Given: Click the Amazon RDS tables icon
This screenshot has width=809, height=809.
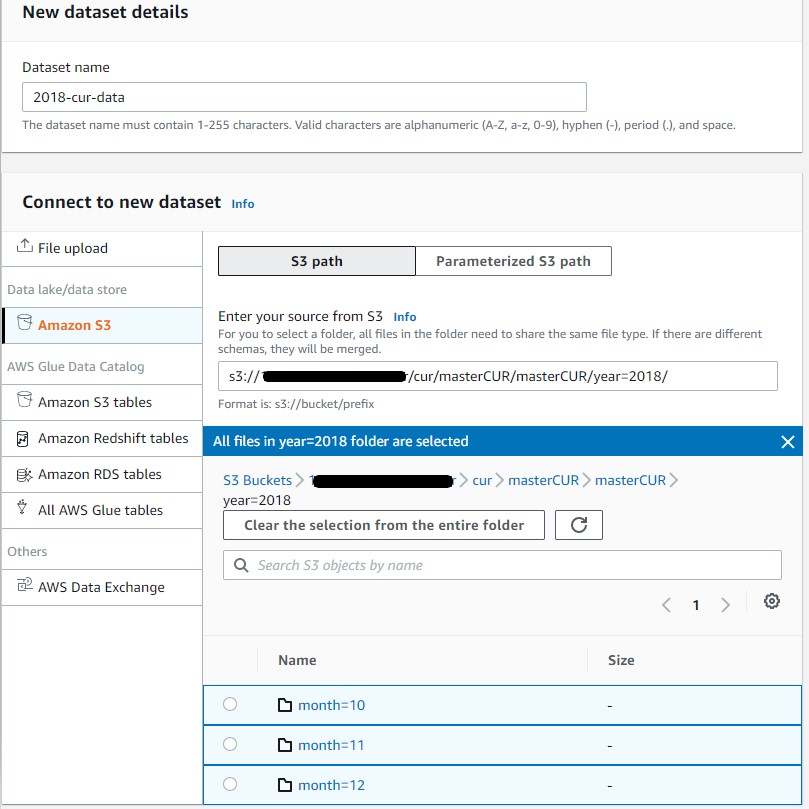Looking at the screenshot, I should [x=24, y=475].
